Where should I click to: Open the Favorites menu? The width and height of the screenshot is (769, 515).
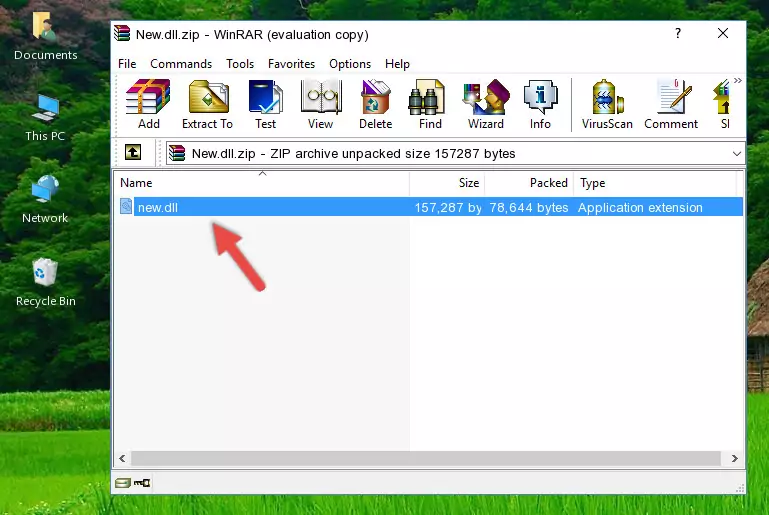(x=291, y=64)
